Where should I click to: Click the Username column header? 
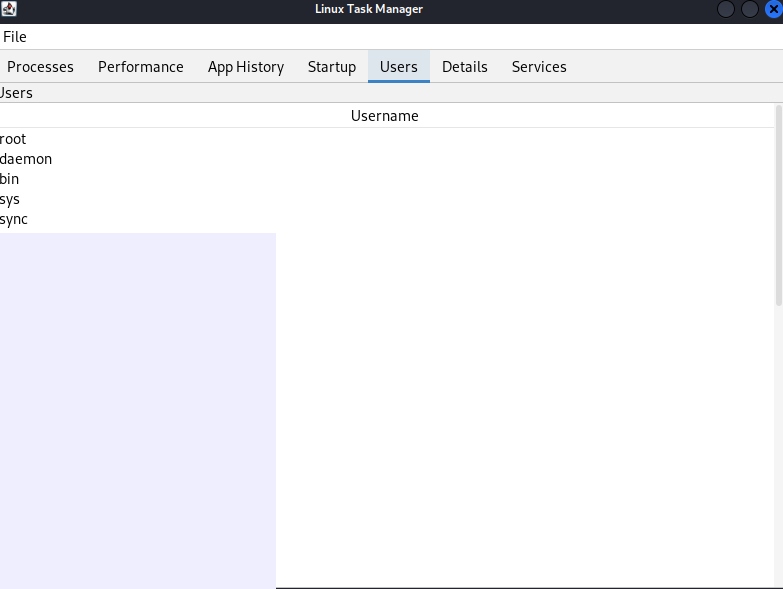click(x=385, y=116)
